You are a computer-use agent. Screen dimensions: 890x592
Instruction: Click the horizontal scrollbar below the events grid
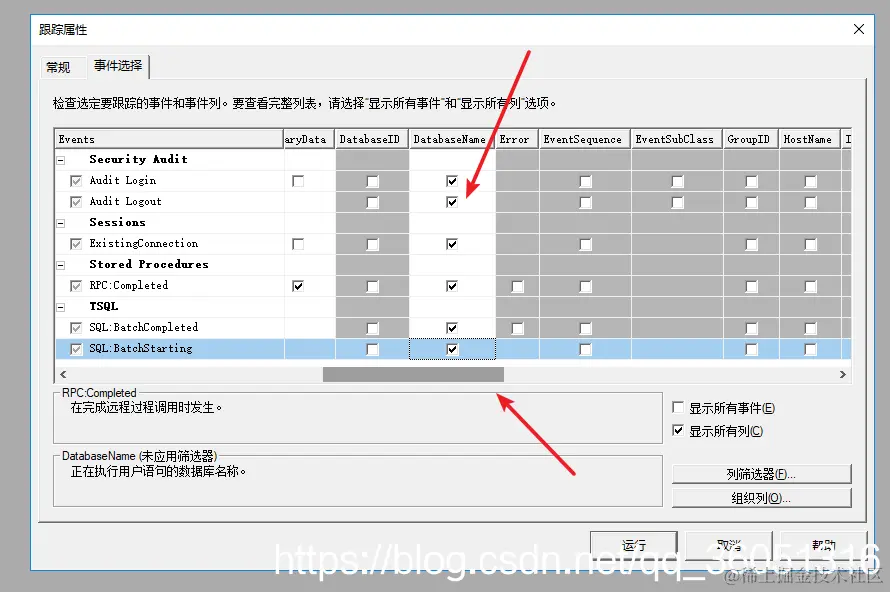(413, 375)
